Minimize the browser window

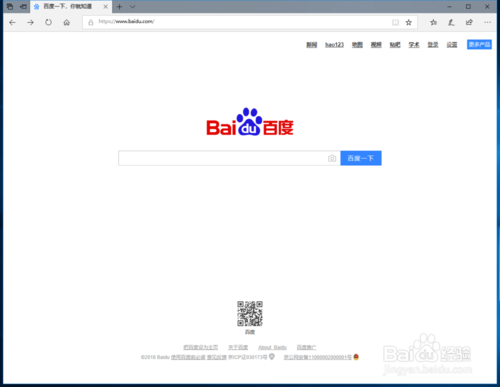(x=449, y=6)
